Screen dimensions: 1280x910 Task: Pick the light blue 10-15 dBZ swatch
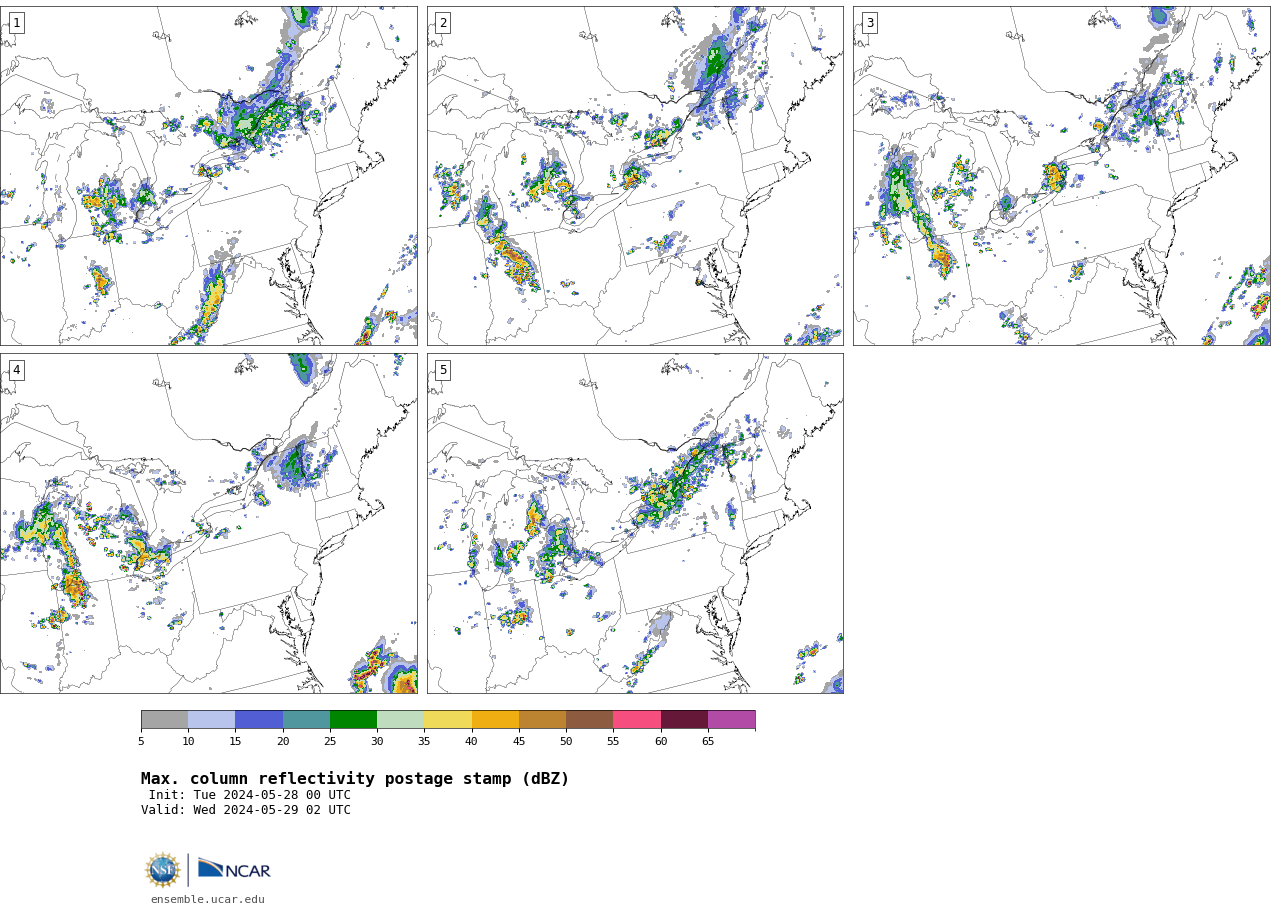(211, 720)
